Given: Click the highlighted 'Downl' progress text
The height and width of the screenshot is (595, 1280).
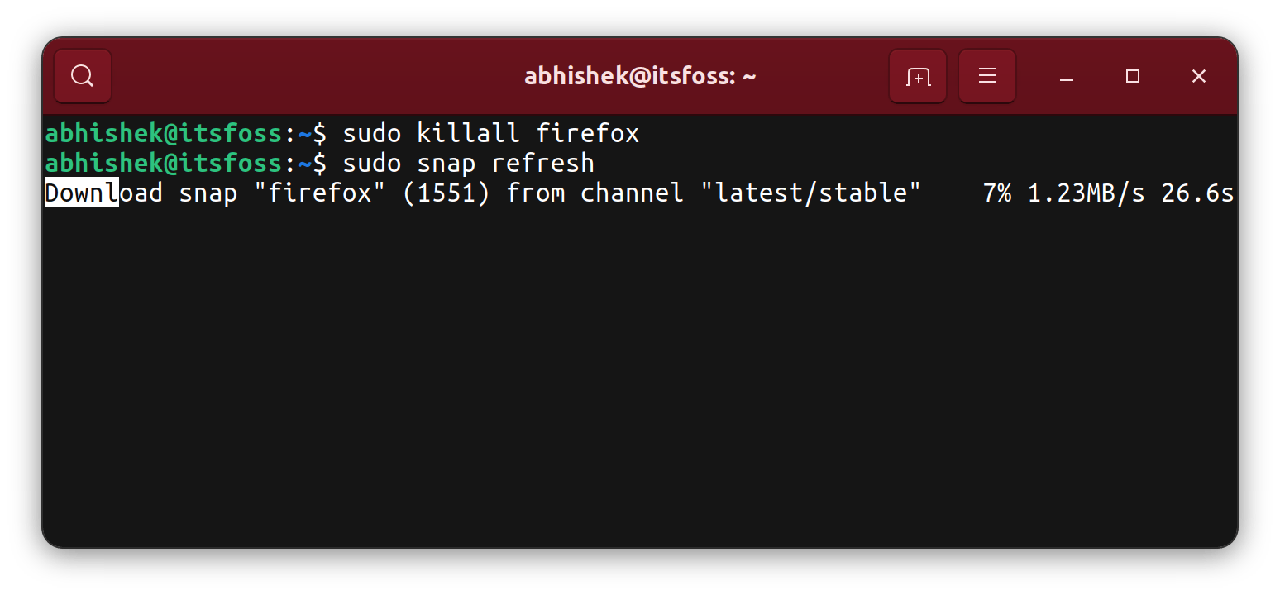Looking at the screenshot, I should pyautogui.click(x=81, y=193).
